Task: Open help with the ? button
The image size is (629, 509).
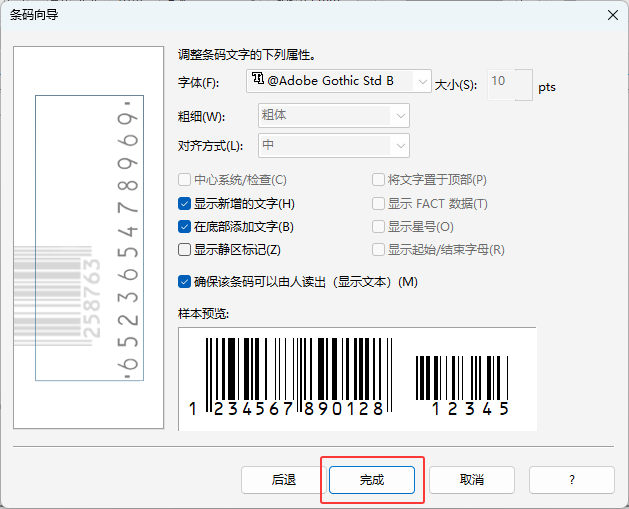Action: (x=572, y=480)
